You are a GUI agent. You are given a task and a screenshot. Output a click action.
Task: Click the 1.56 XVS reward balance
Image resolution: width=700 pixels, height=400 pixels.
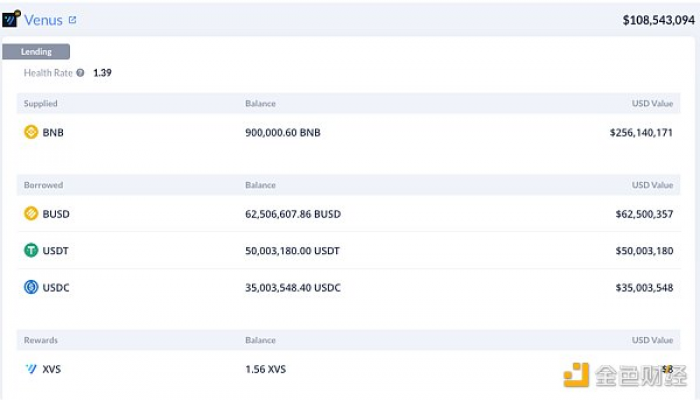[x=266, y=369]
